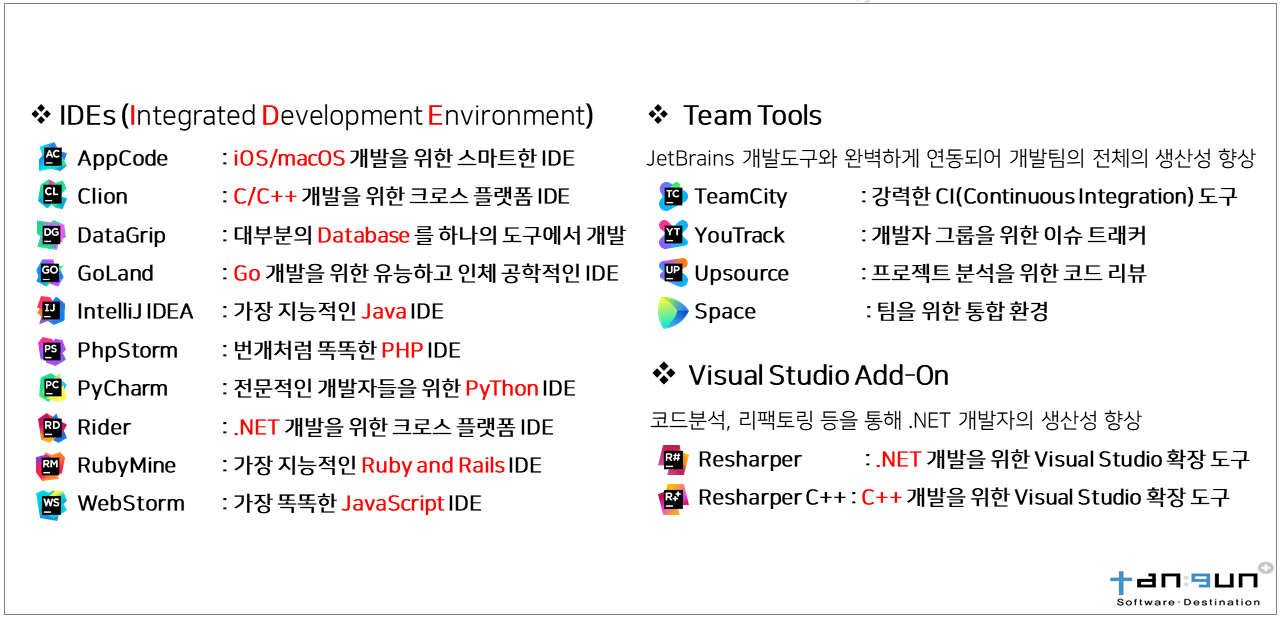Click the 'JetBrains 개발도구와' subtitle line
Image resolution: width=1280 pixels, height=618 pixels.
click(950, 158)
